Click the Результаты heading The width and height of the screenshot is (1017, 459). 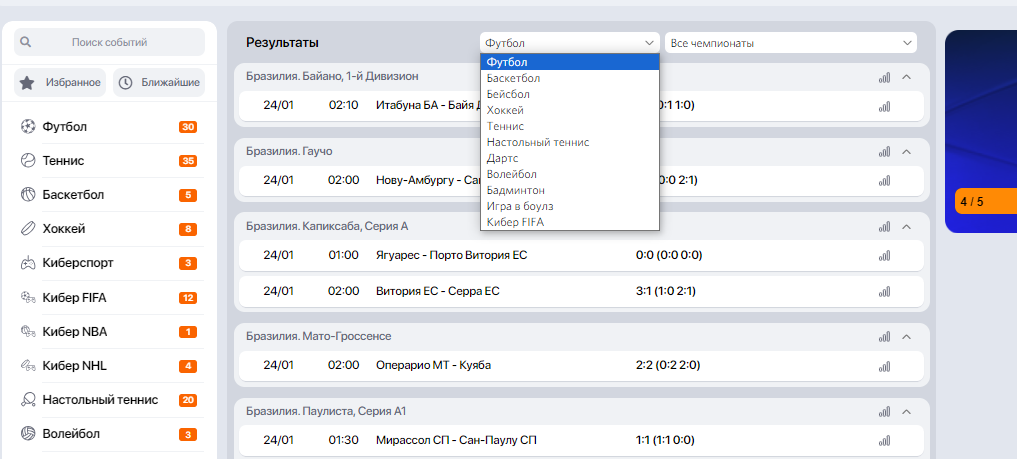tap(282, 43)
